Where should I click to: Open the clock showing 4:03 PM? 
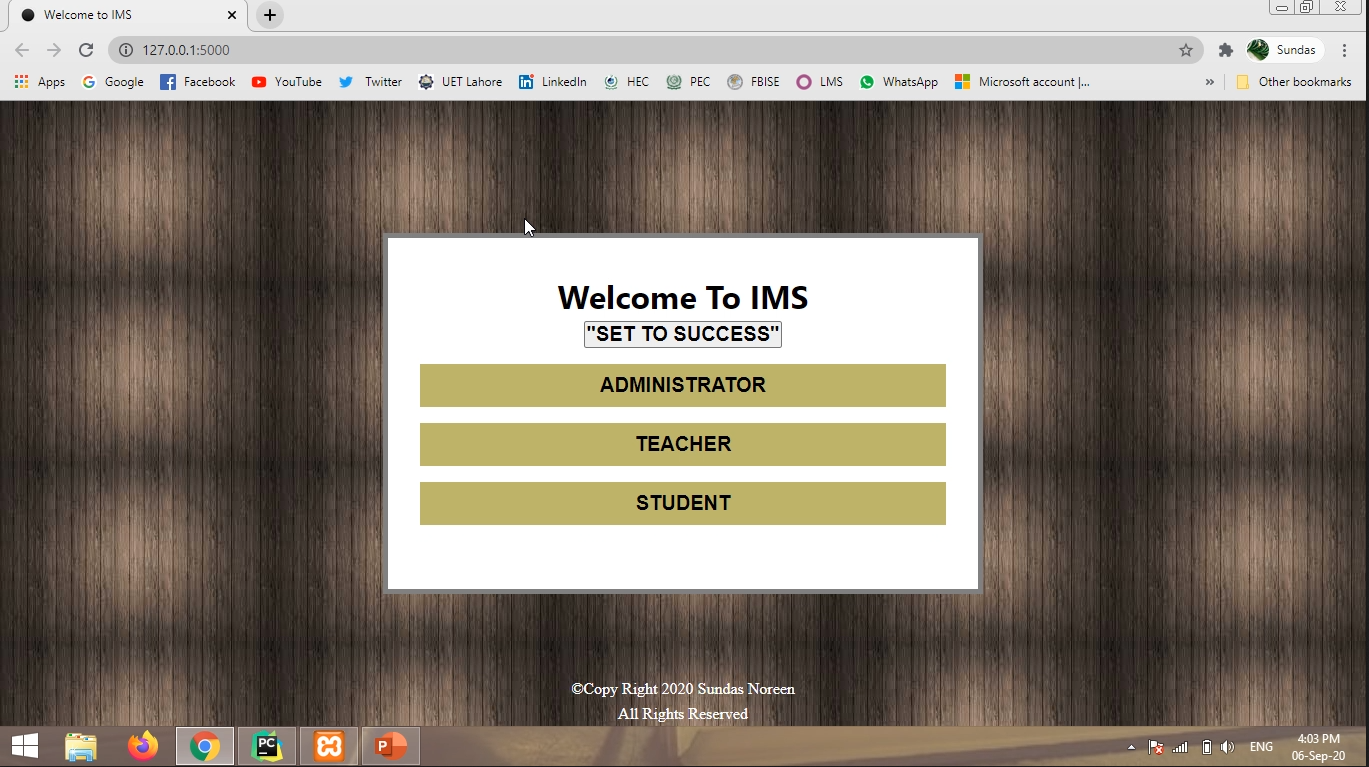pyautogui.click(x=1318, y=747)
